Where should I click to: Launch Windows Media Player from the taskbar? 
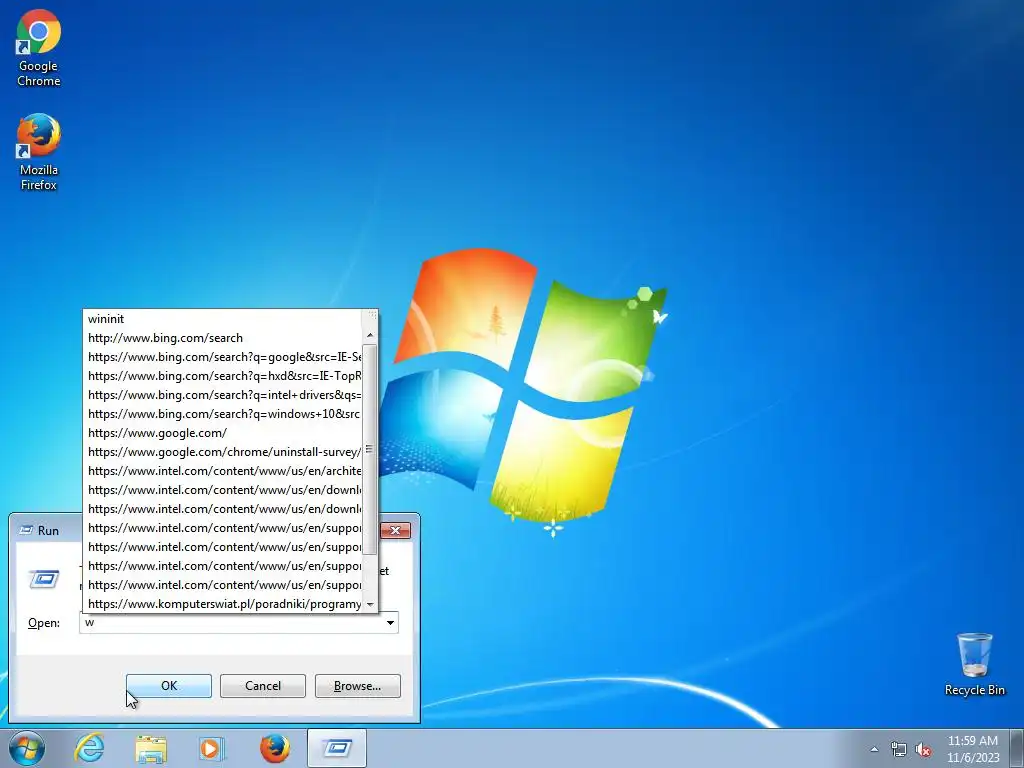coord(211,748)
